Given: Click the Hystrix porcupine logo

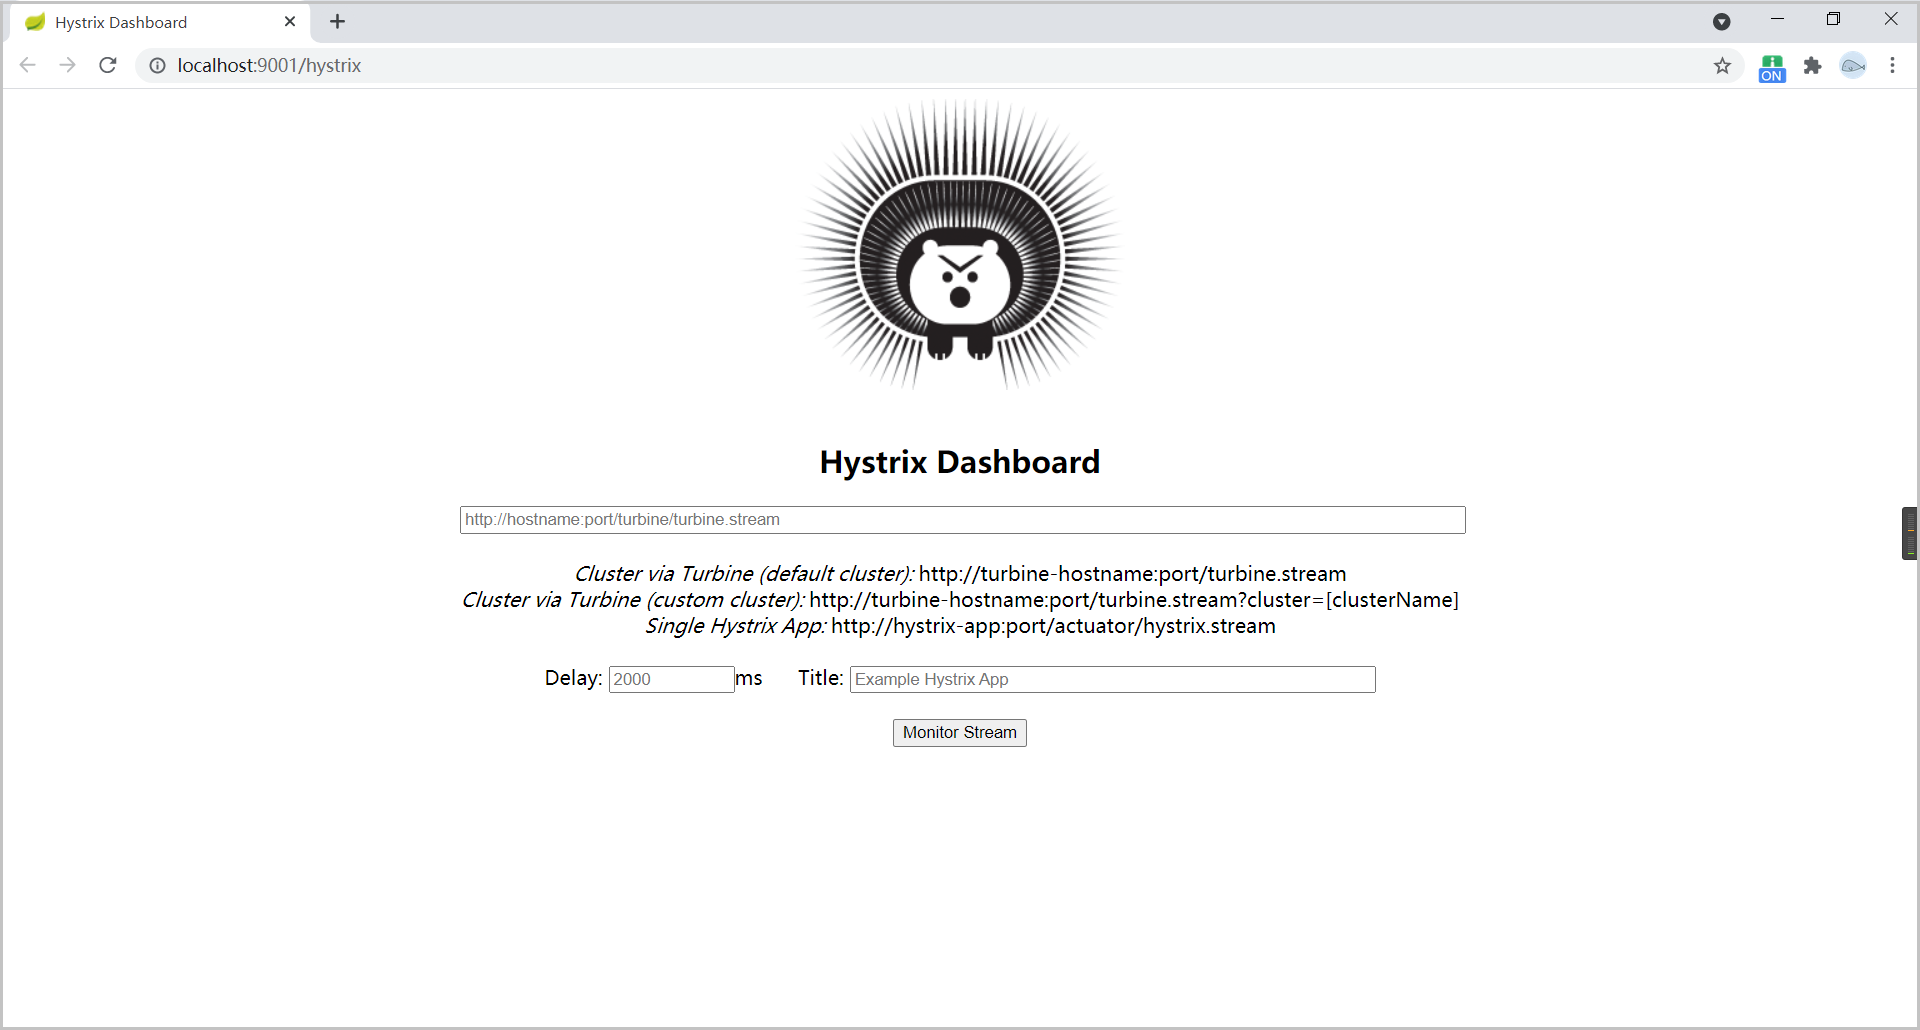Looking at the screenshot, I should [x=960, y=245].
